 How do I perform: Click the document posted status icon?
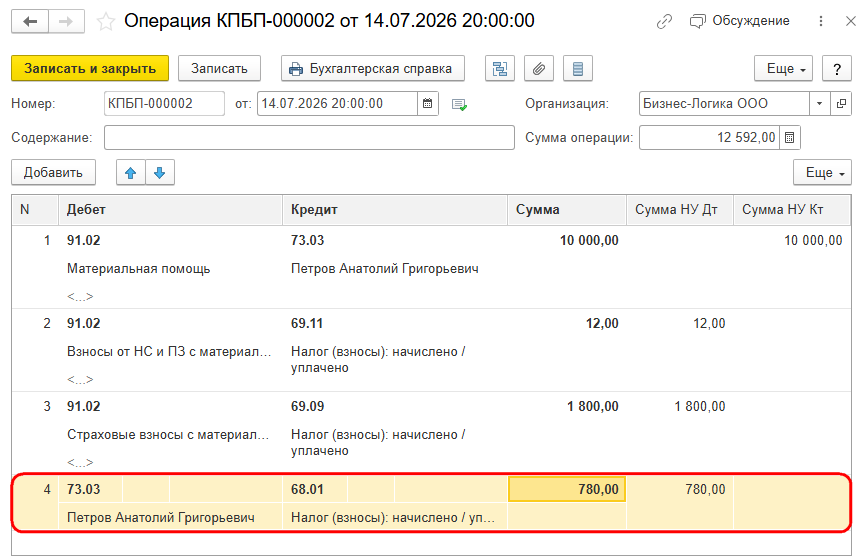coord(459,104)
